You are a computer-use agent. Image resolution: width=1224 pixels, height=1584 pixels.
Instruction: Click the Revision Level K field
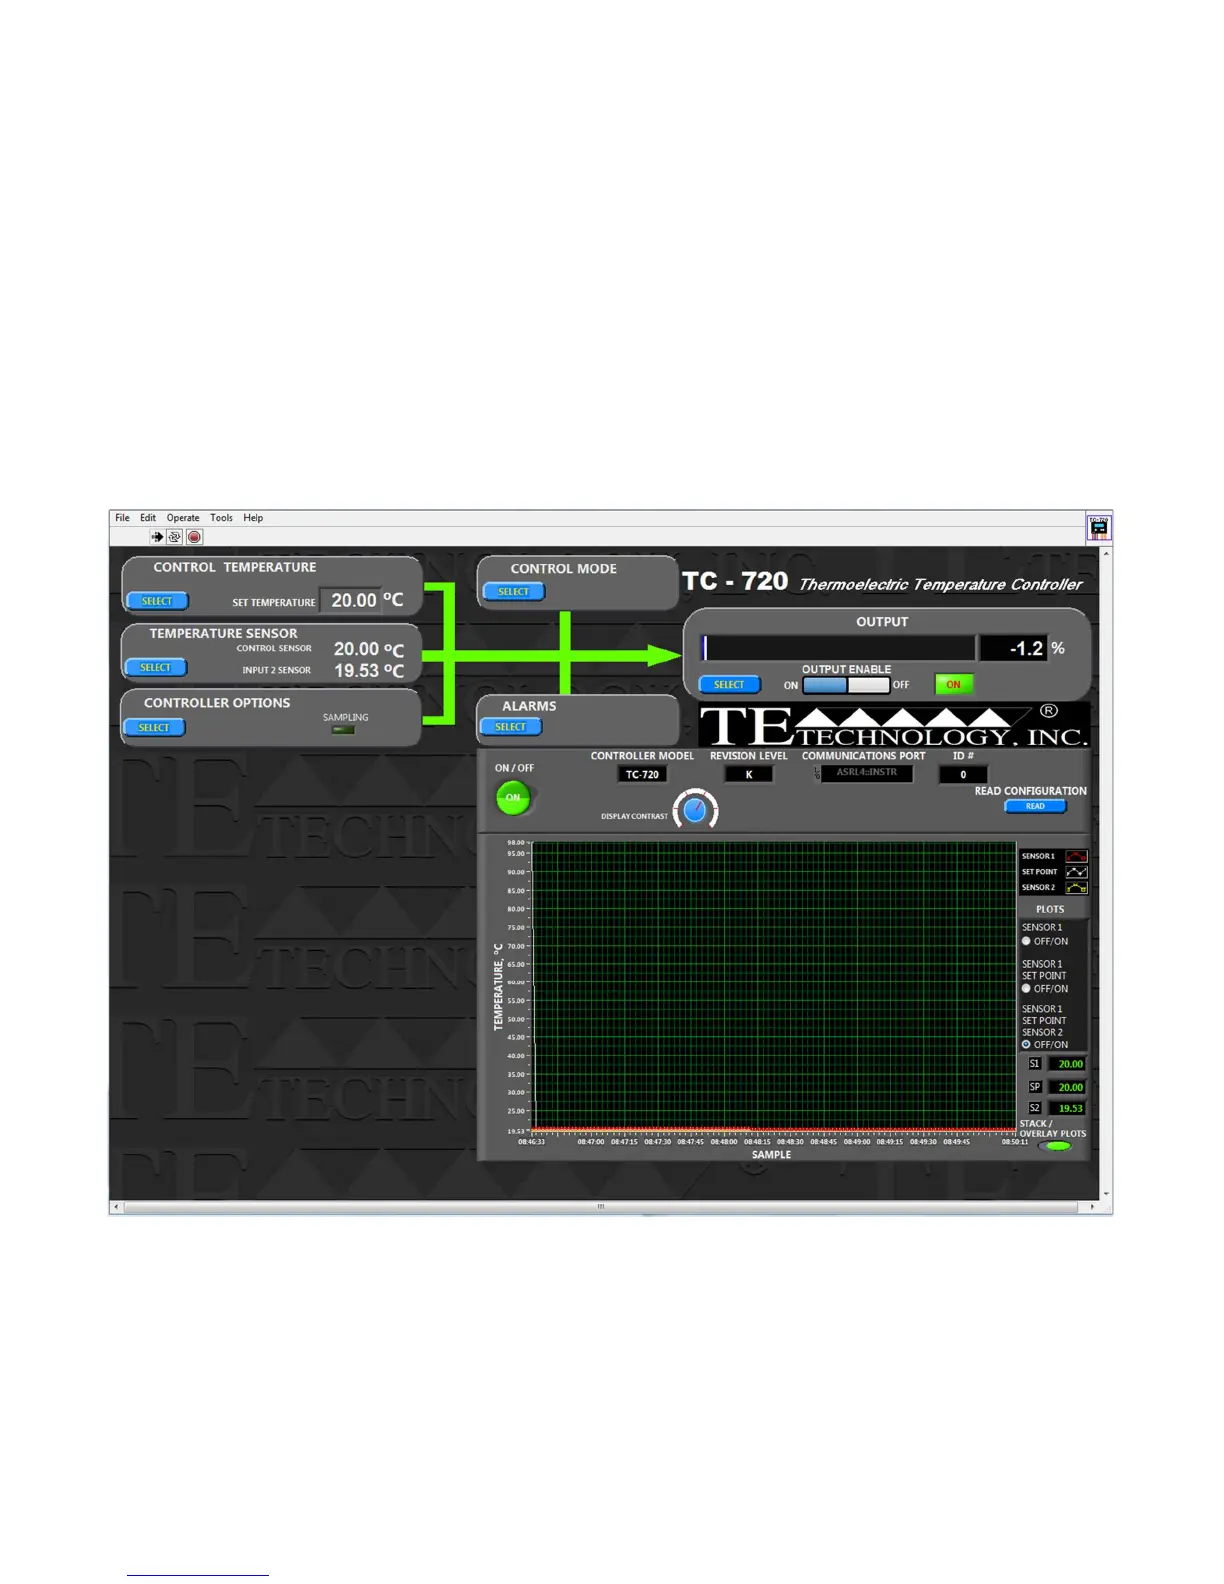click(748, 774)
